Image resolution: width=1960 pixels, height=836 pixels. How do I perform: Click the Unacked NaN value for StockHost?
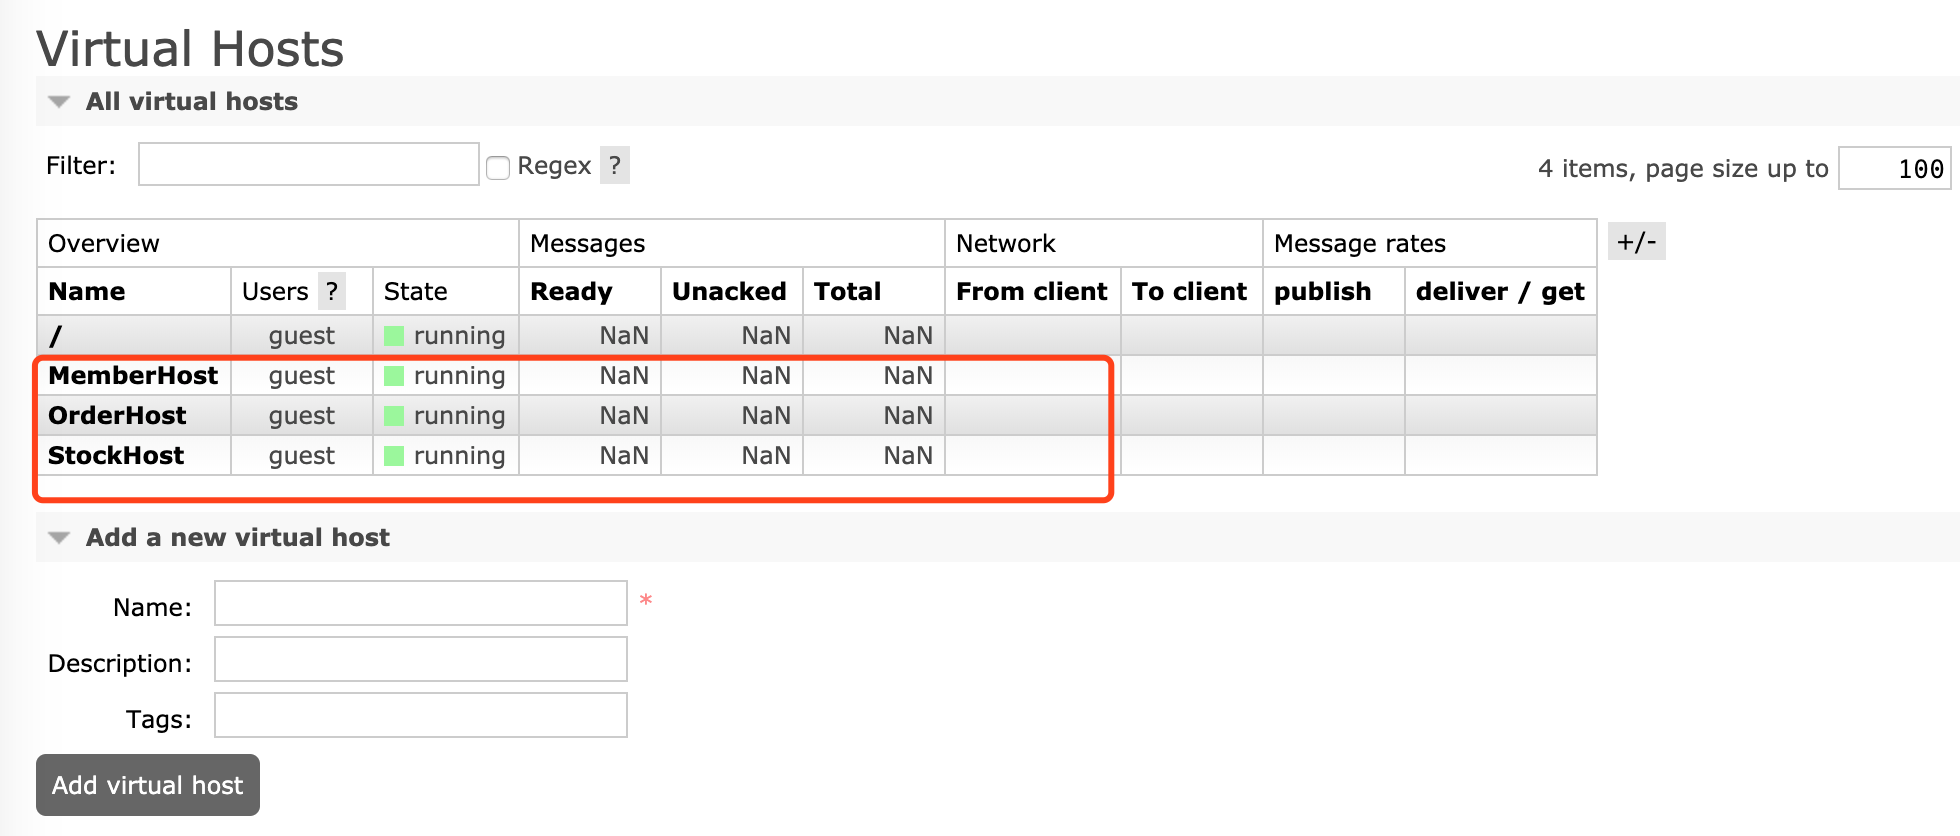point(766,455)
